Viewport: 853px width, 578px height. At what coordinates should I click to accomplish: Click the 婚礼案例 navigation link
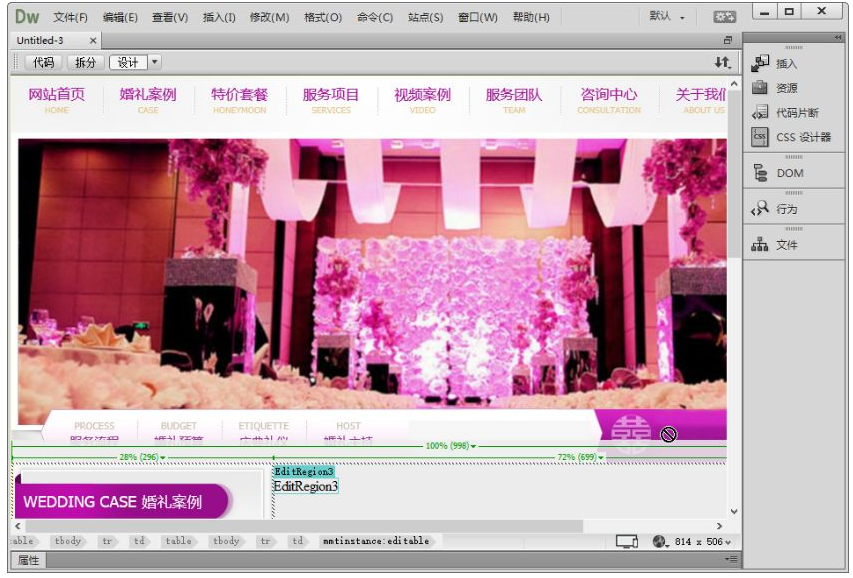148,95
